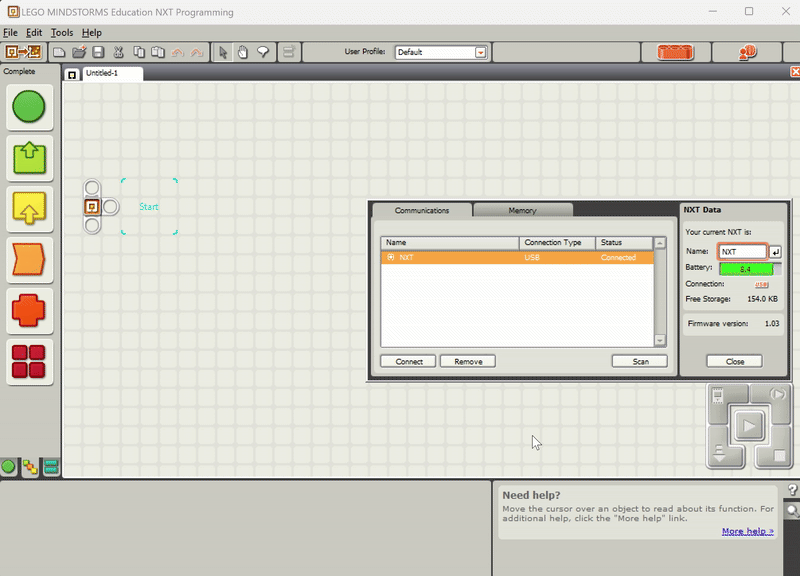The image size is (800, 576).
Task: Open the Data red plus palette group
Action: coord(29,311)
